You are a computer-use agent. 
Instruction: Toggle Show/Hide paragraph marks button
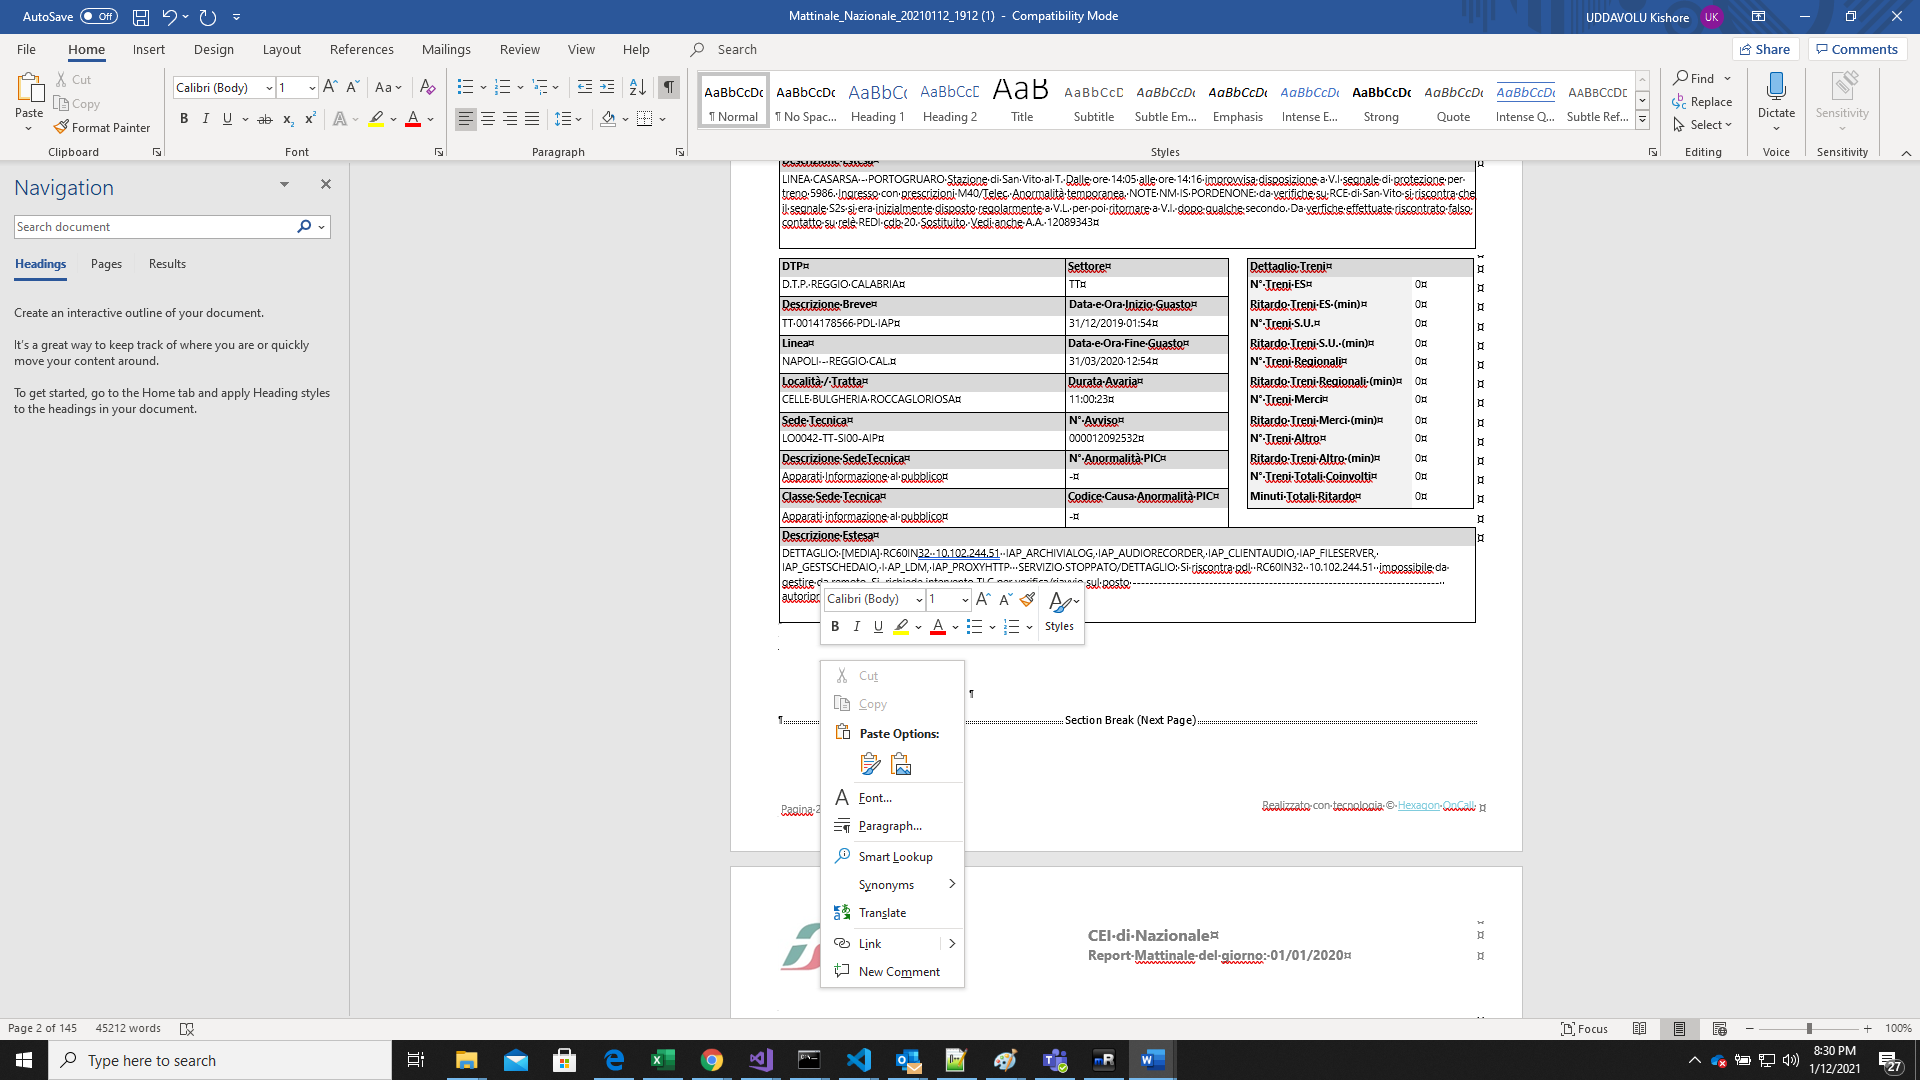point(669,87)
